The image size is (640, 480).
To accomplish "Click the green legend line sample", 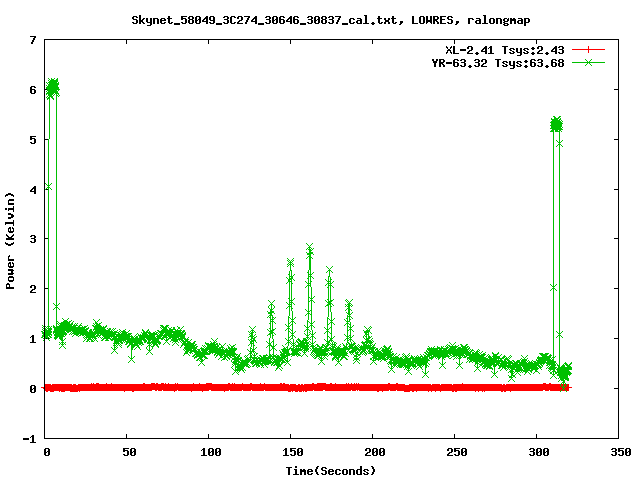I will click(x=588, y=63).
